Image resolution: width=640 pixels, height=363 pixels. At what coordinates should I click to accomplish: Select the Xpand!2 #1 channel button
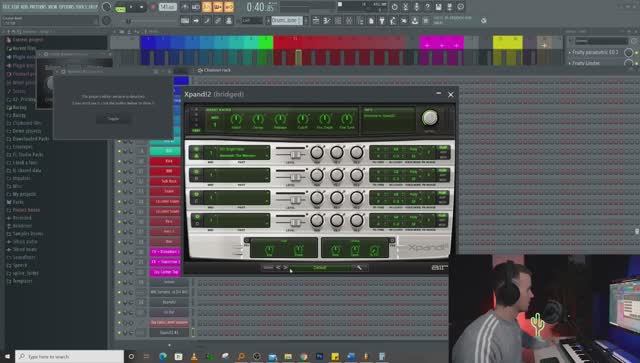pyautogui.click(x=169, y=332)
